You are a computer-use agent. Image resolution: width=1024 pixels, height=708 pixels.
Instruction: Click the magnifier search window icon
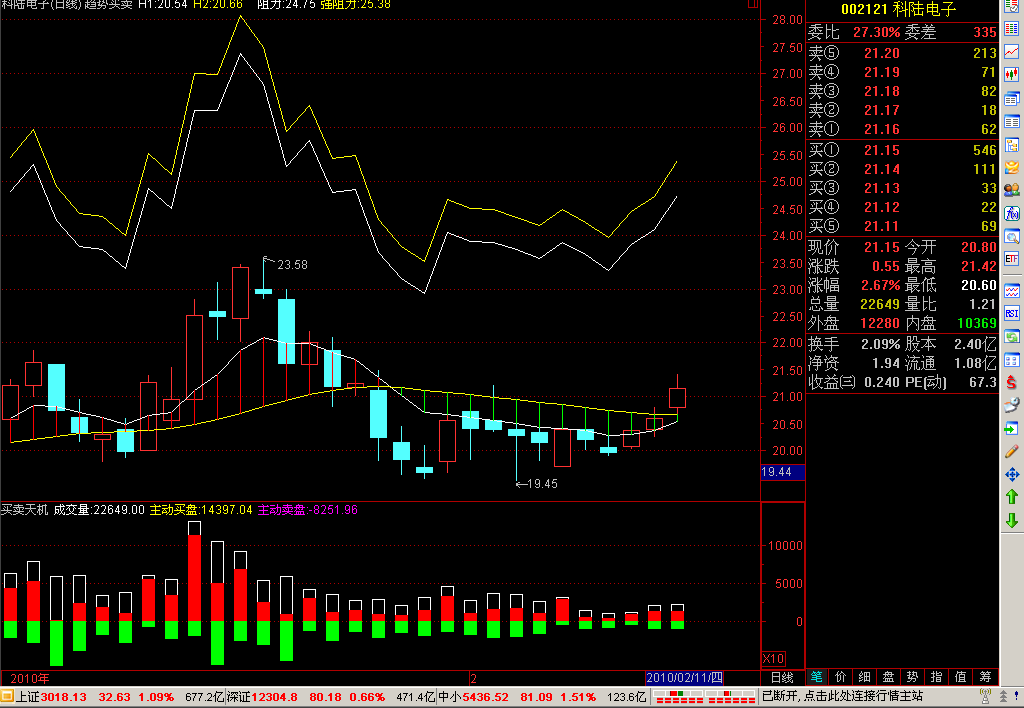tap(1012, 236)
